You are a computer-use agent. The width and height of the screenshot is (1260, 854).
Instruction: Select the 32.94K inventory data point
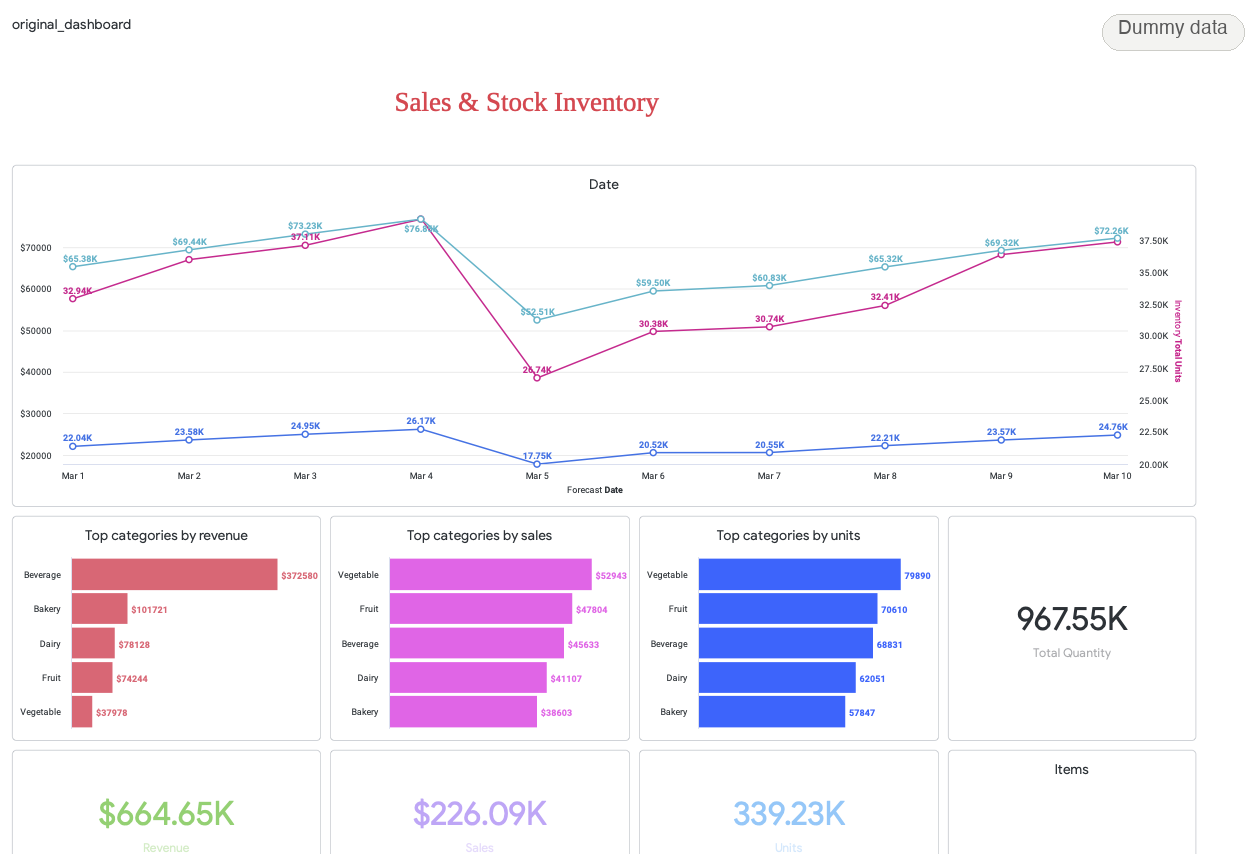tap(73, 298)
